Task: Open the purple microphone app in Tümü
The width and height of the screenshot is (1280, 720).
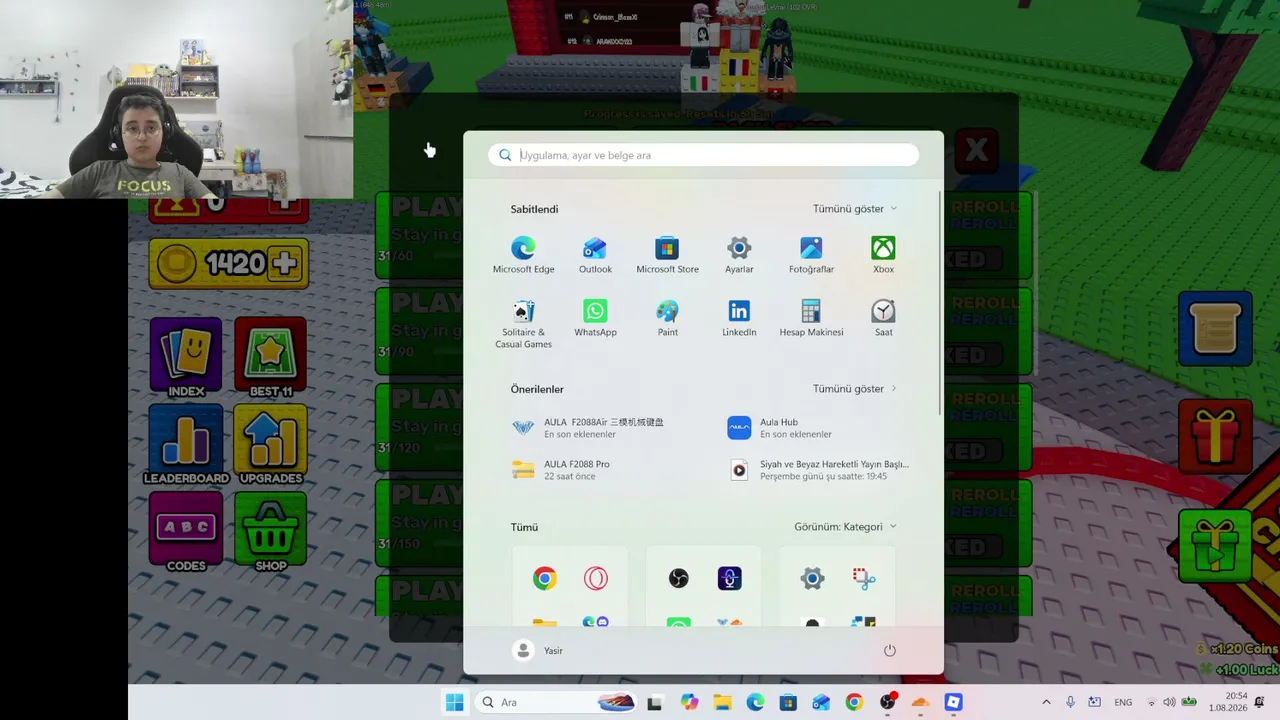Action: click(x=729, y=578)
